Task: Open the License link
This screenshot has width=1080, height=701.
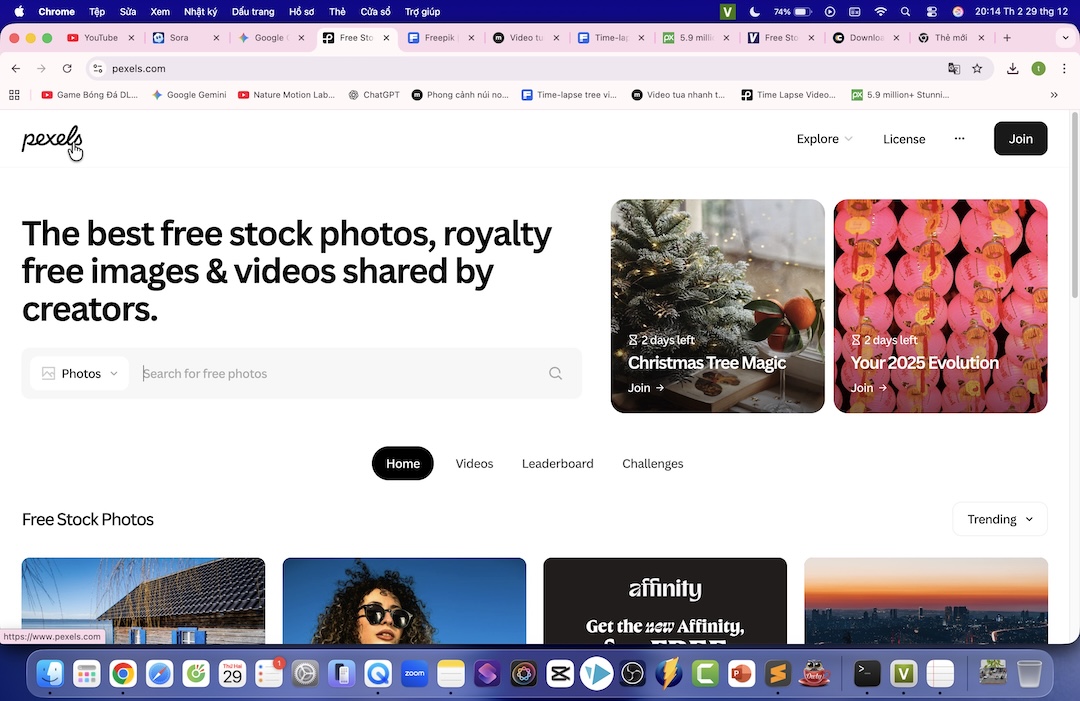Action: [x=904, y=139]
